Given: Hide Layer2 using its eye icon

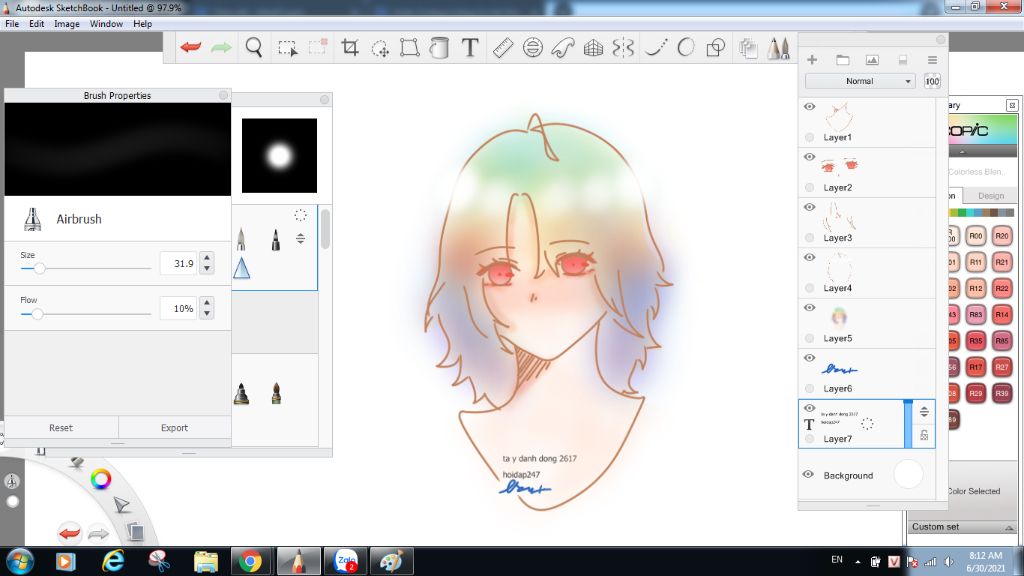Looking at the screenshot, I should (809, 157).
